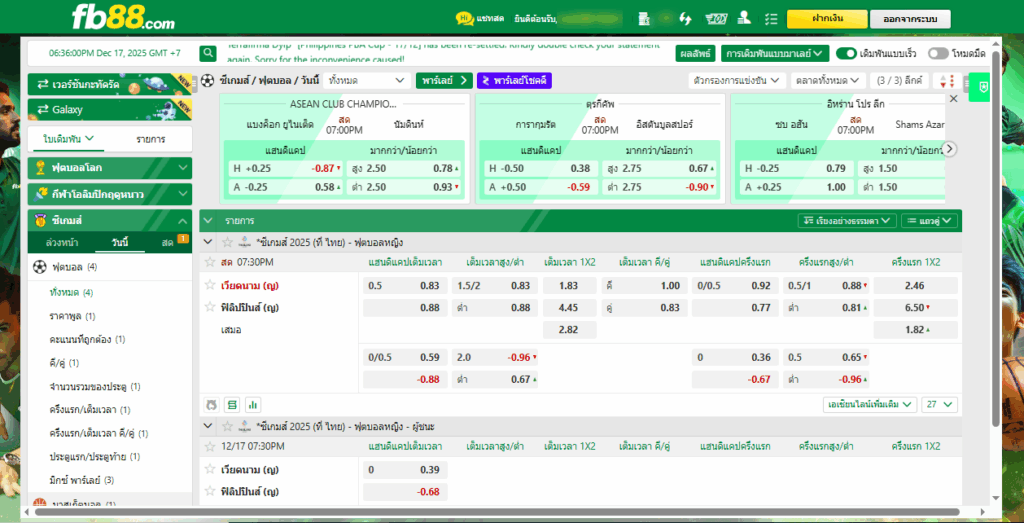Viewport: 1024px width, 523px height.
Task: Select the ล่วงหน้า early tab
Action: click(62, 243)
